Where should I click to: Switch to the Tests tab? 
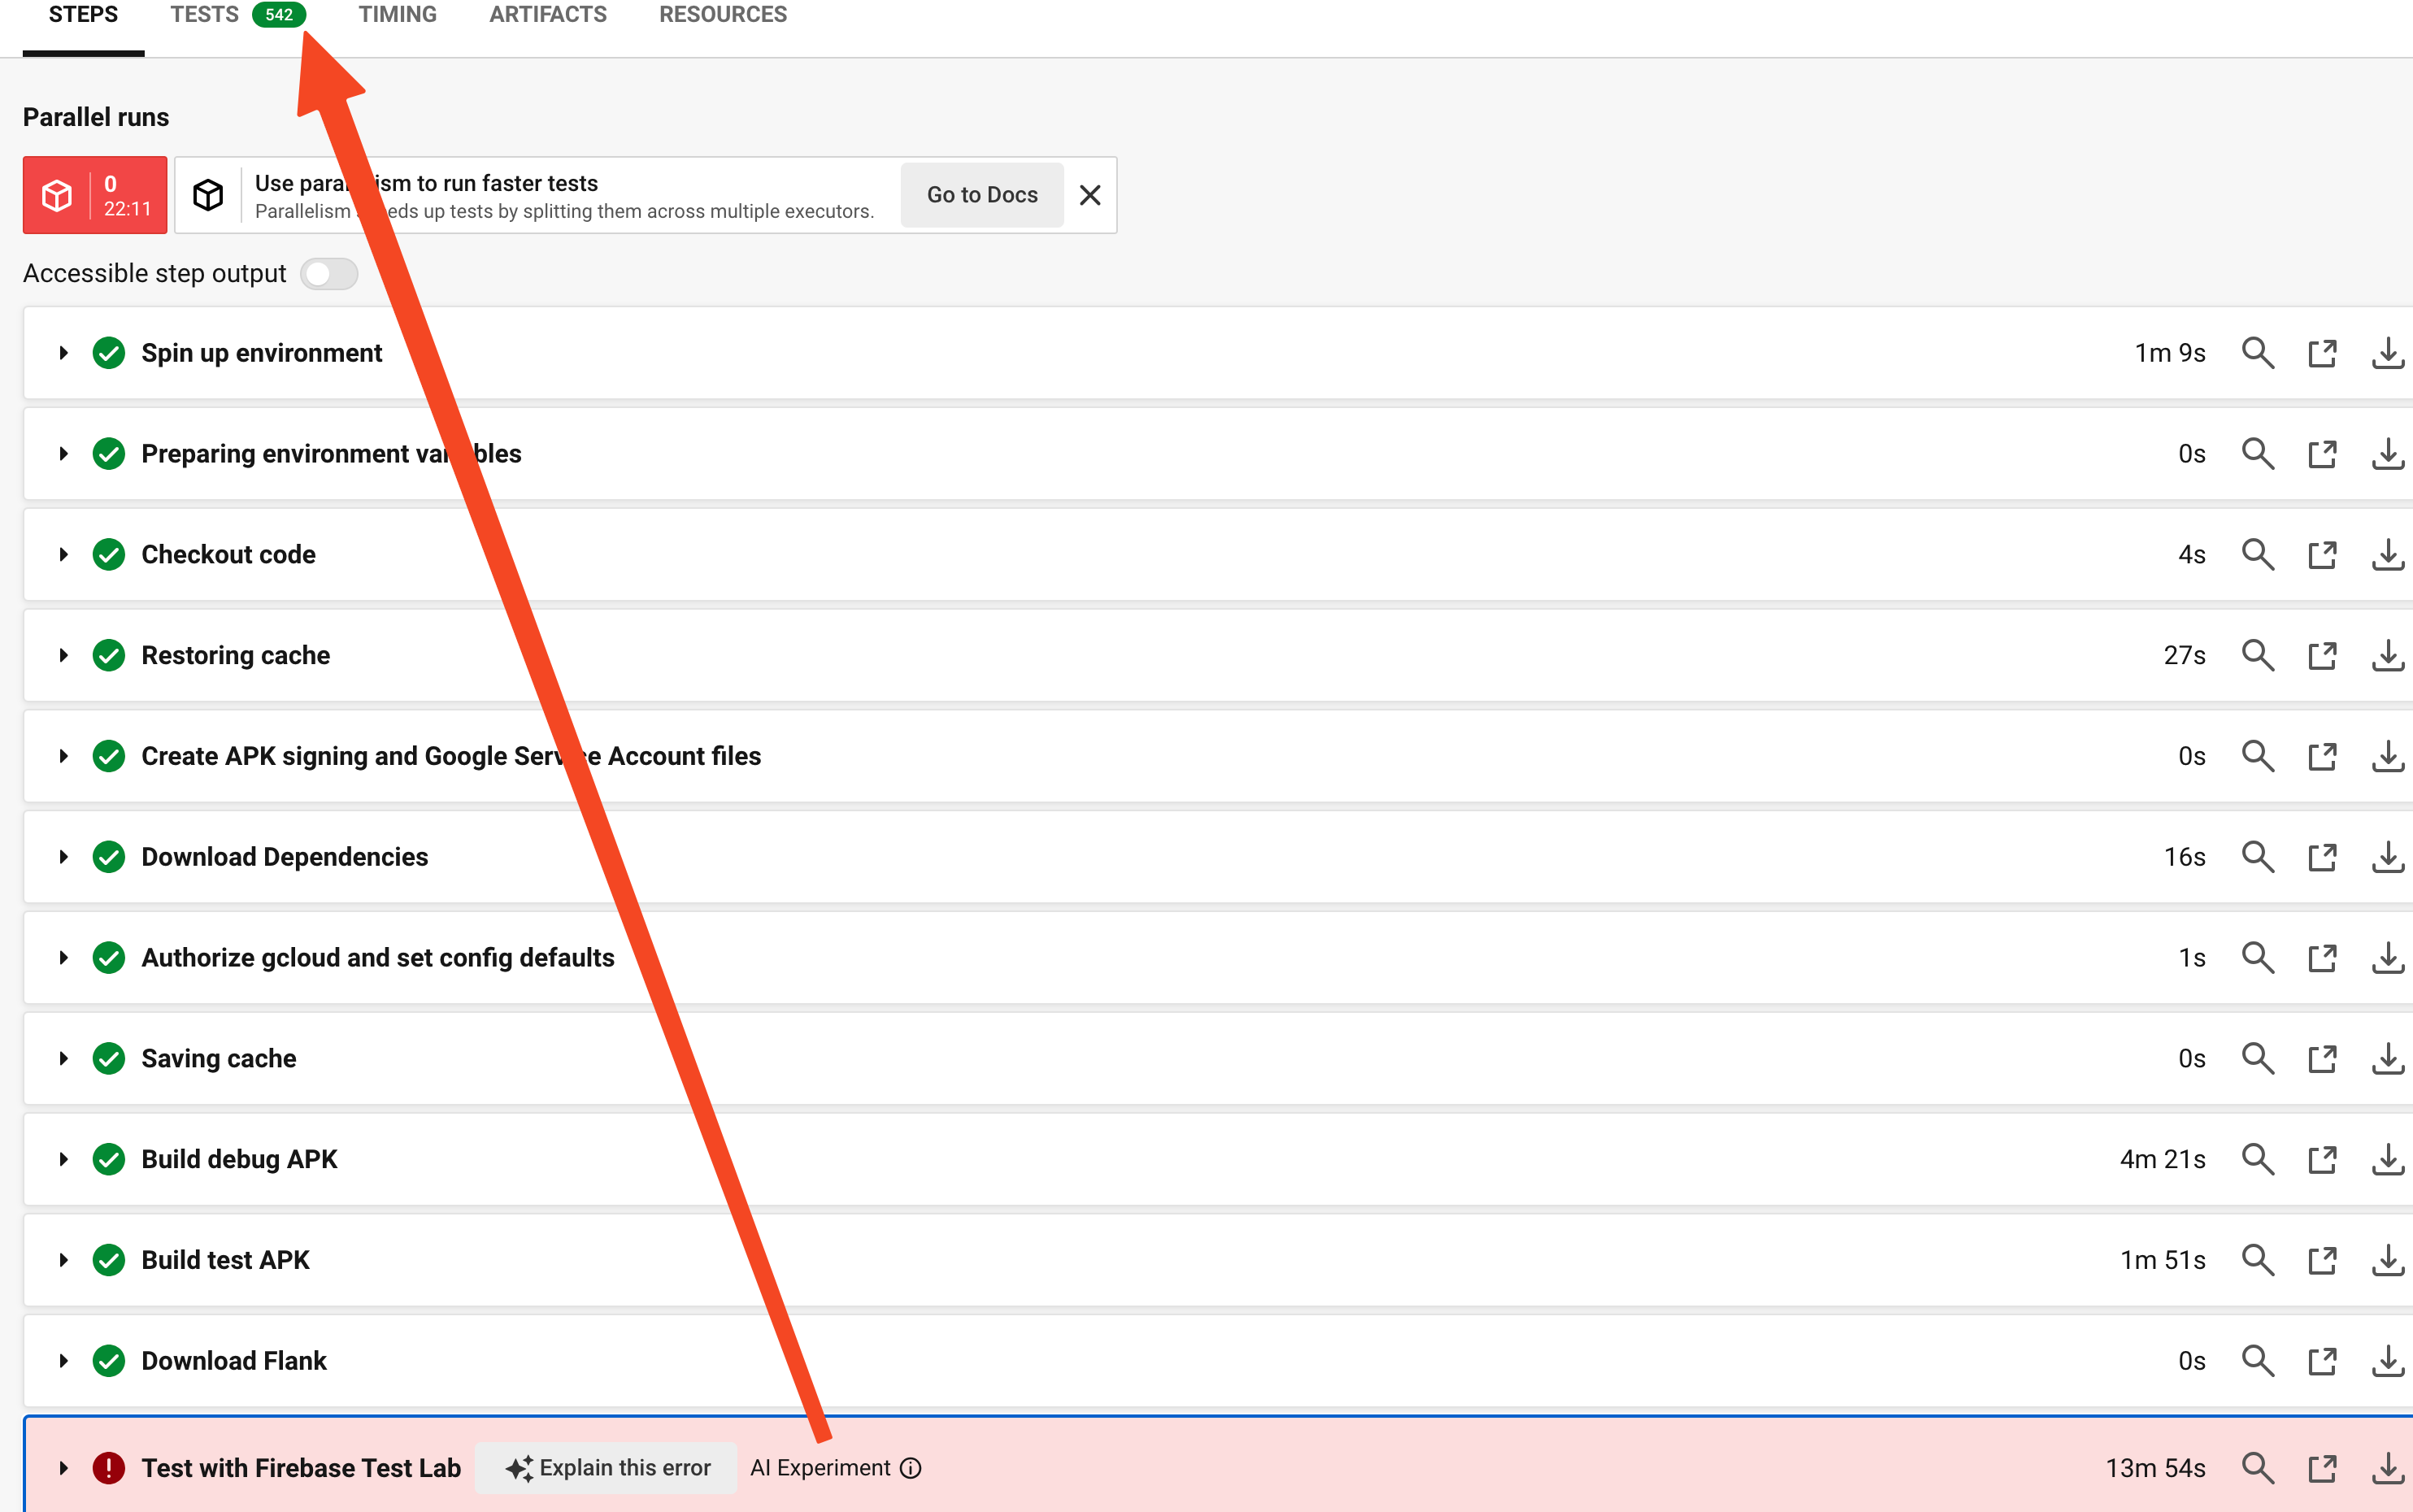(x=205, y=15)
